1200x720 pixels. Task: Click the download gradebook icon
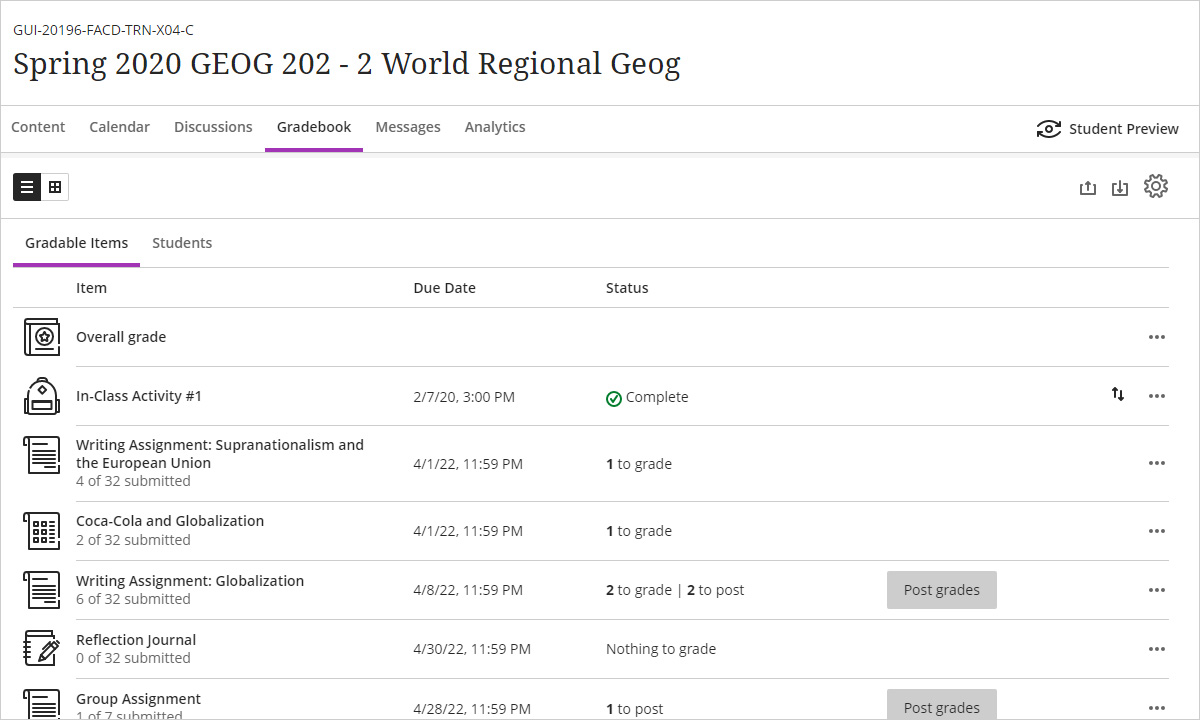tap(1120, 188)
